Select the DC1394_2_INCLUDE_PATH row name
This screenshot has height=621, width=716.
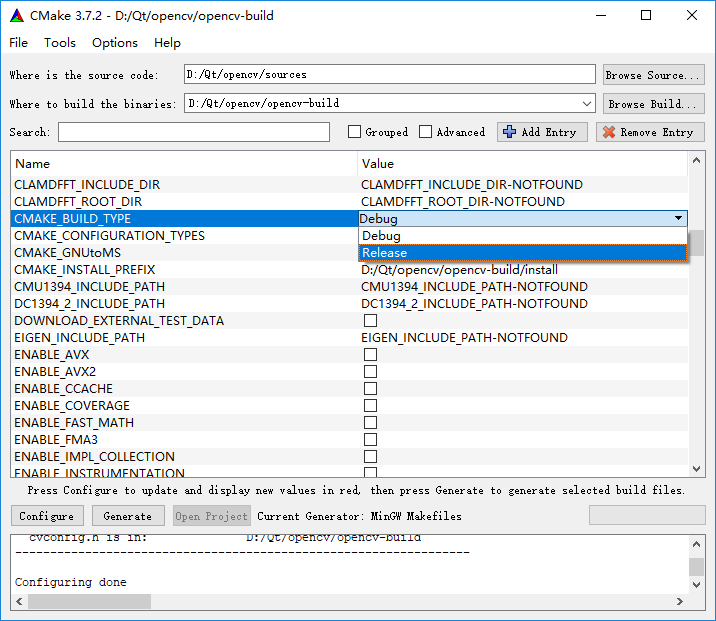pyautogui.click(x=90, y=303)
